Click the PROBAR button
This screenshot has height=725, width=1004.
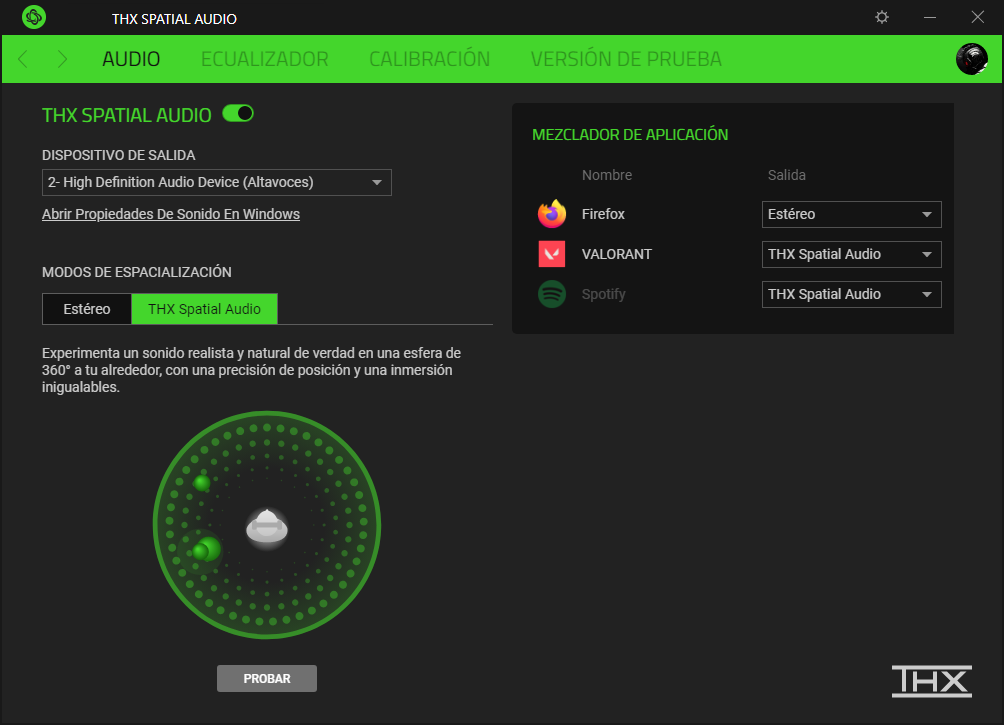pos(267,678)
